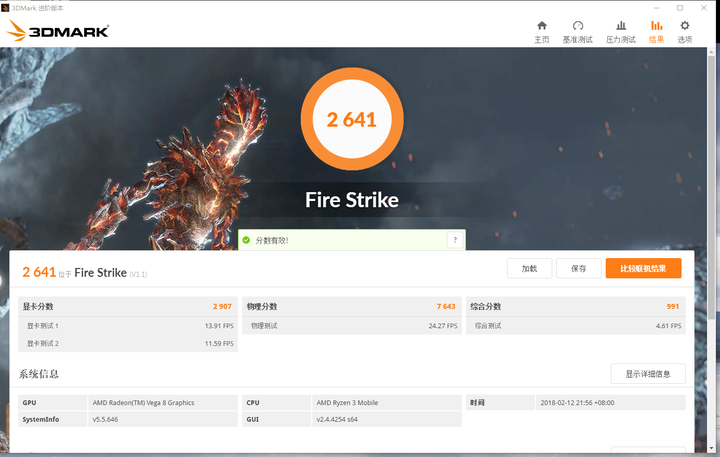
Task: Click the Fire Strike title text
Action: coord(352,200)
